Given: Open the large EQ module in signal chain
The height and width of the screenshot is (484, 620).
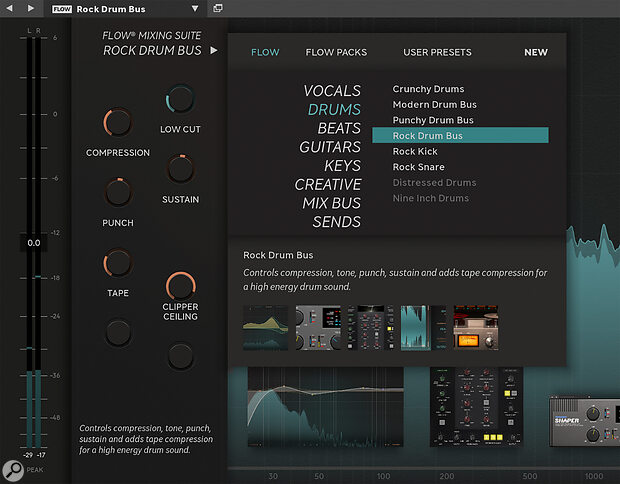Looking at the screenshot, I should (x=326, y=407).
